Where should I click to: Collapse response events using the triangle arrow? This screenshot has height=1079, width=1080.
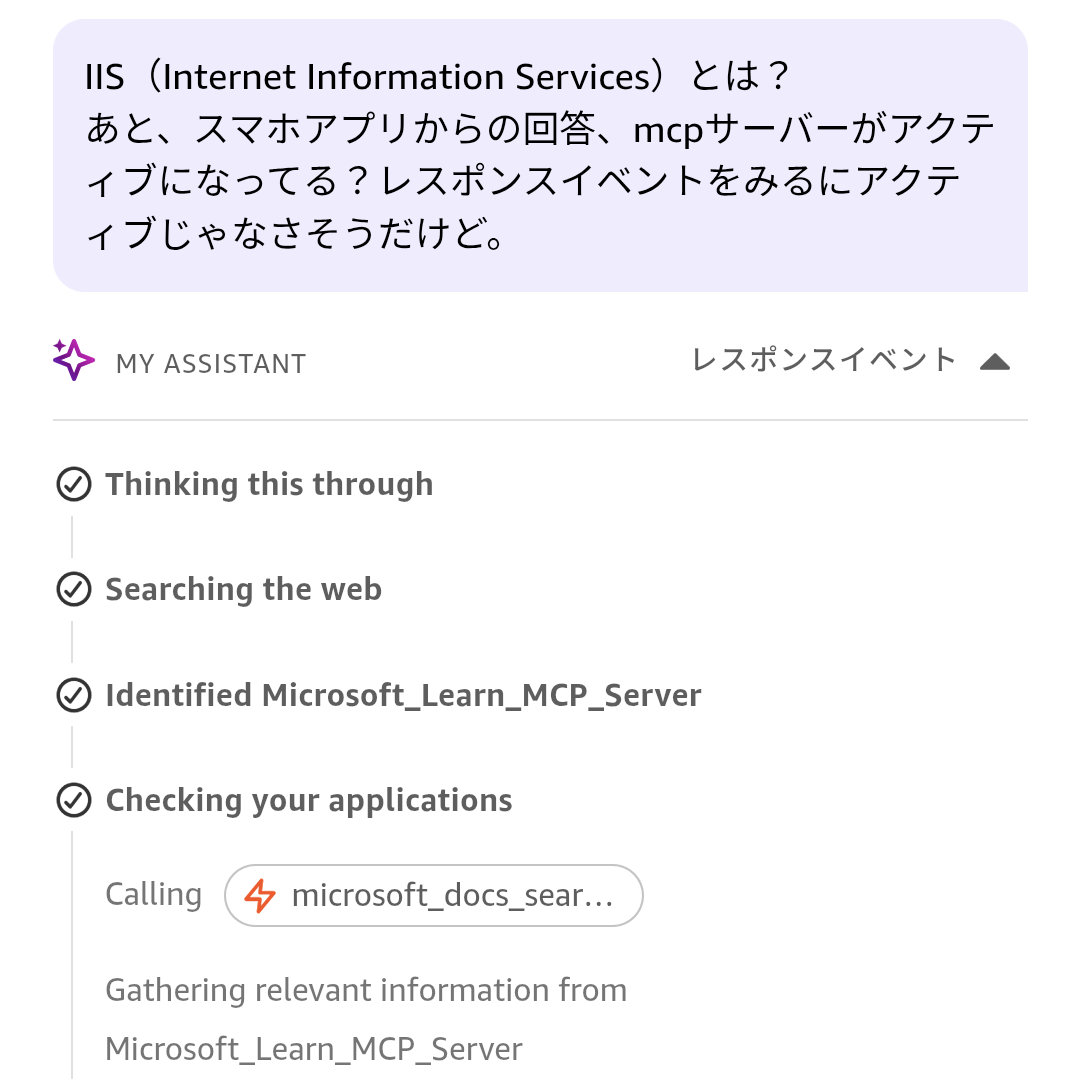click(995, 362)
